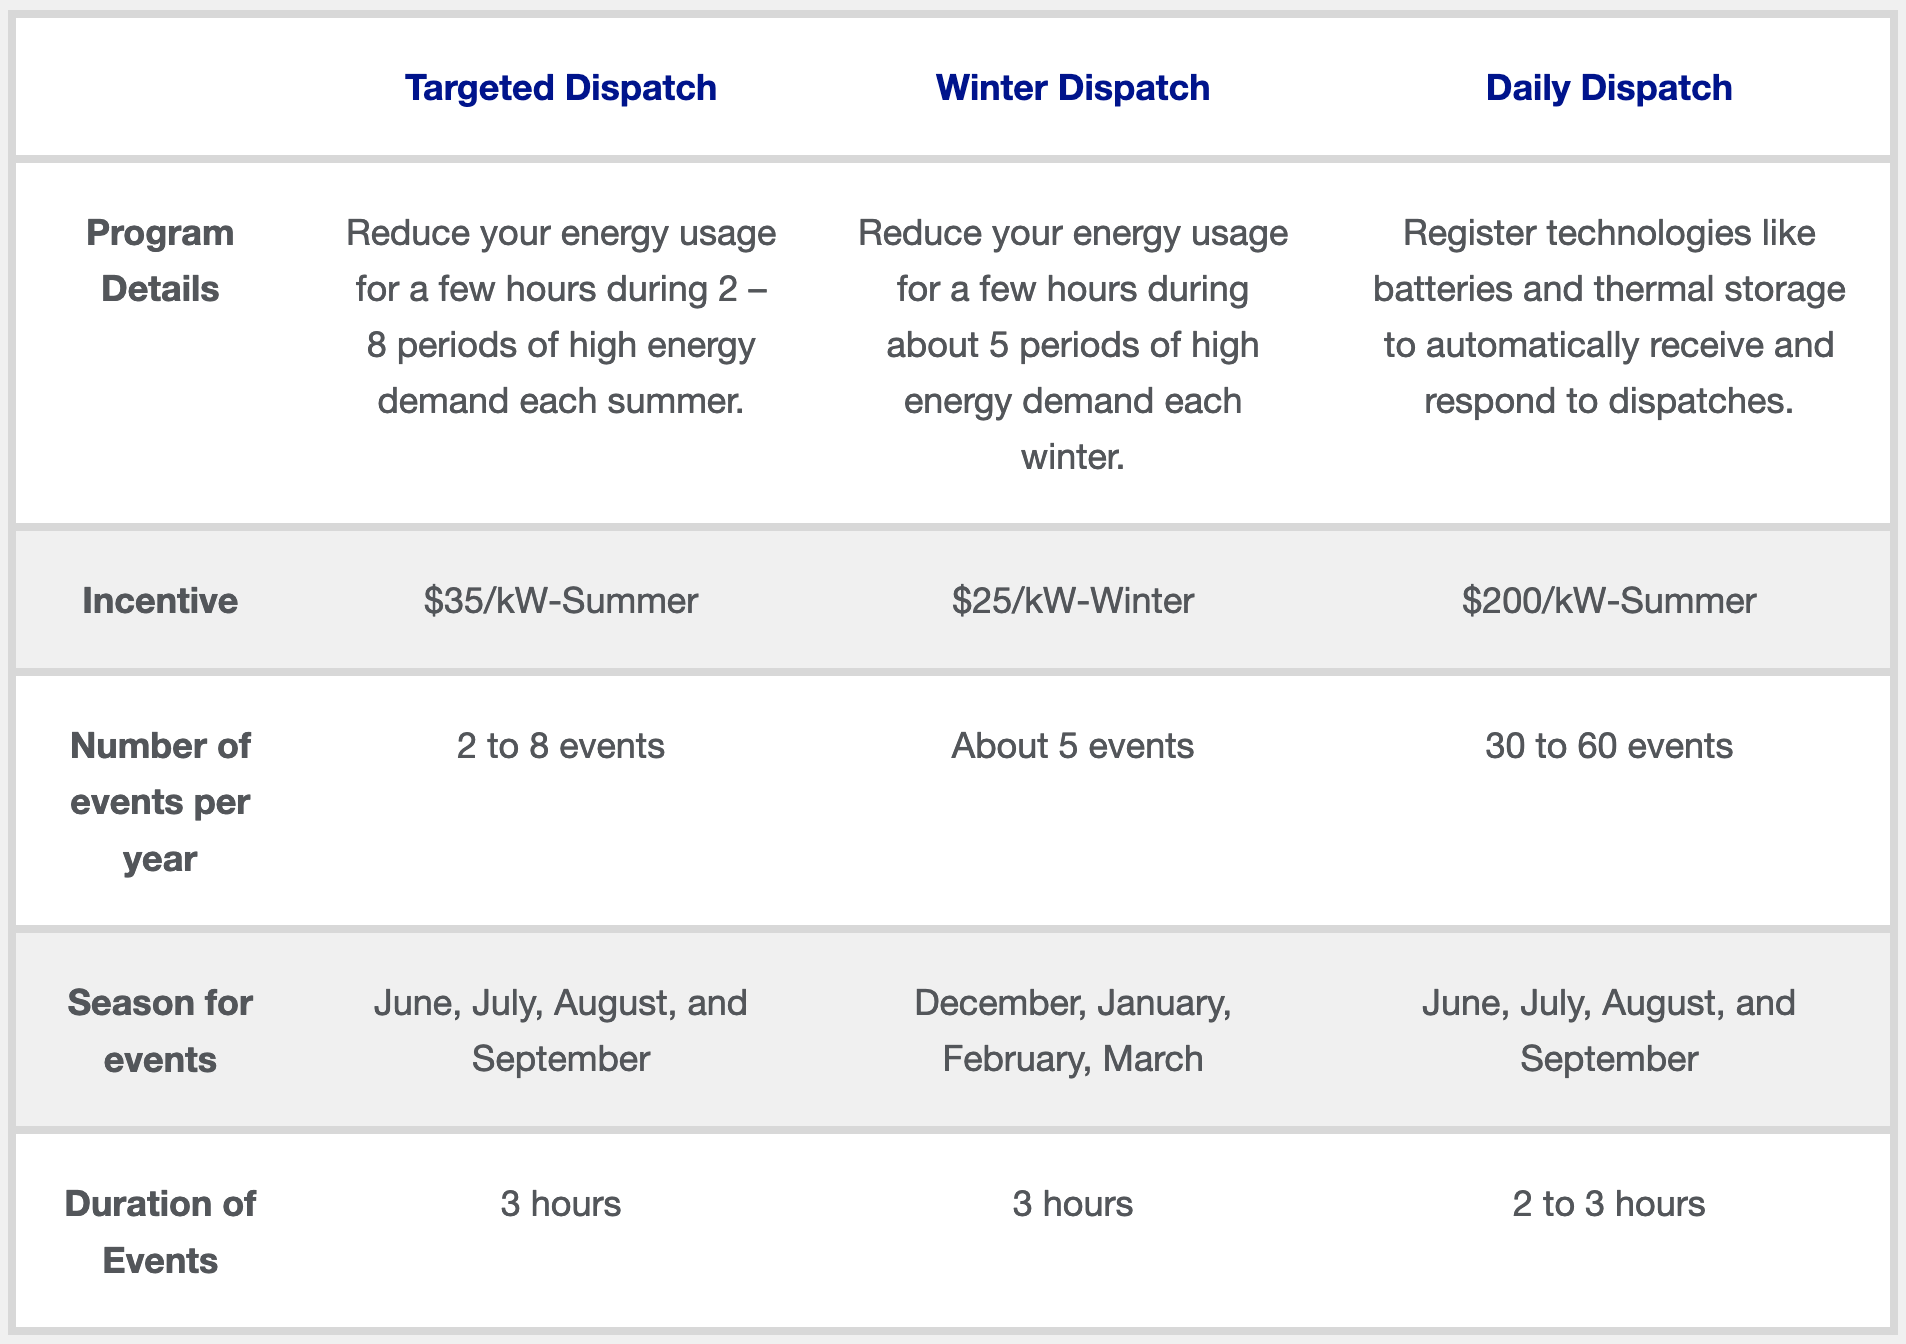The width and height of the screenshot is (1906, 1344).
Task: Click the Winter Dispatch 3 hours duration cell
Action: click(x=1072, y=1204)
